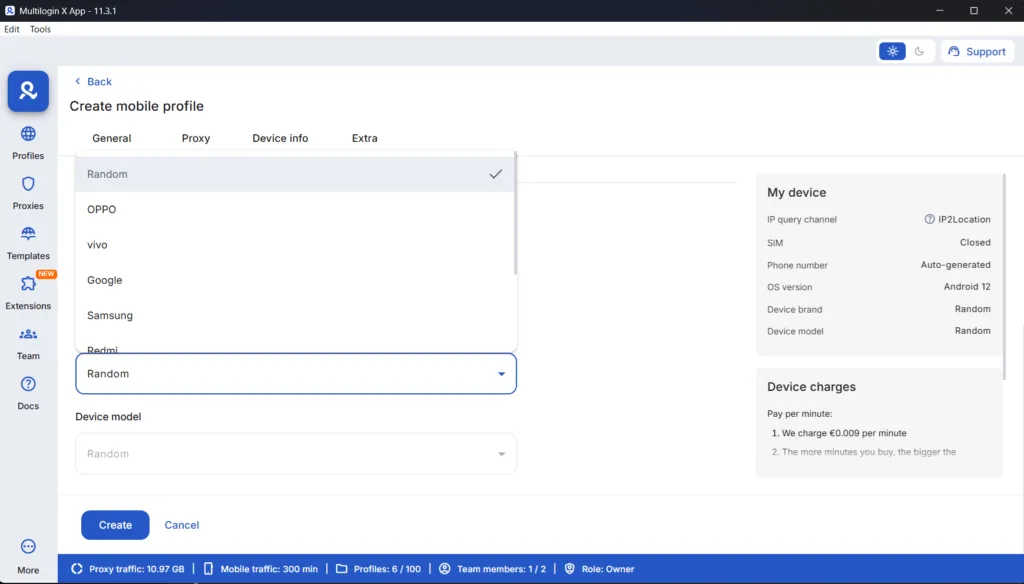Open the Team section icon
The width and height of the screenshot is (1024, 584).
[28, 334]
